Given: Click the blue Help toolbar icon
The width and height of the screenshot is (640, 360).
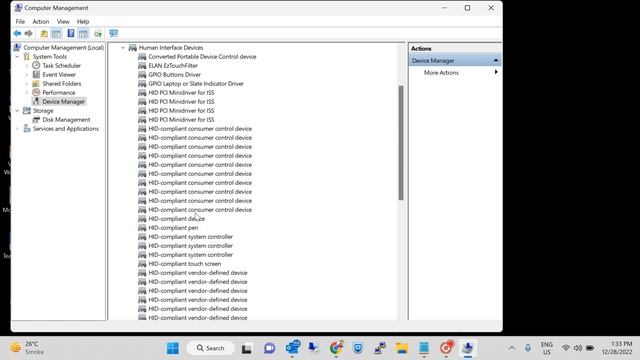Looking at the screenshot, I should [x=71, y=33].
